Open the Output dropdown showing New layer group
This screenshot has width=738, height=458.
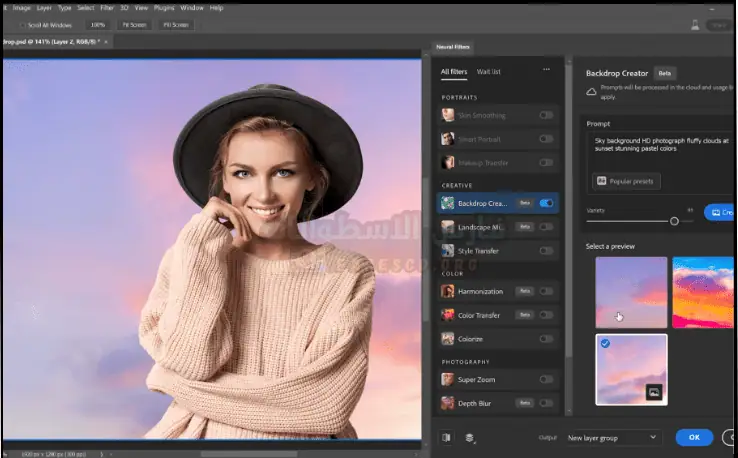point(613,437)
